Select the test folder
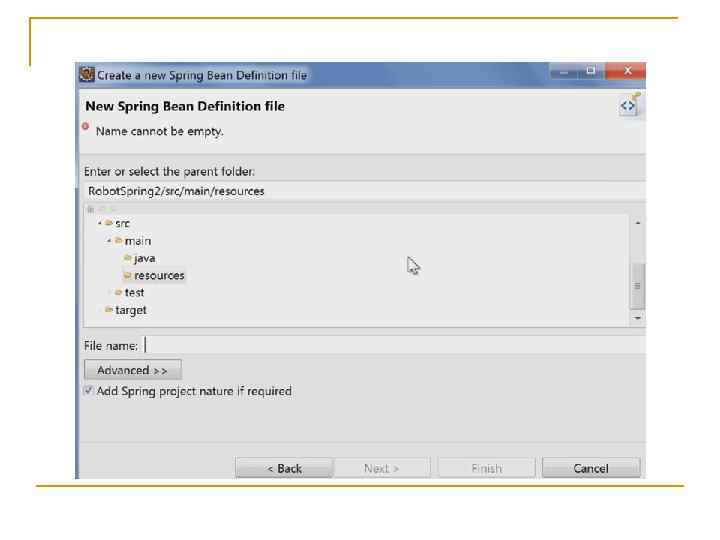Image resolution: width=720 pixels, height=540 pixels. click(x=134, y=292)
